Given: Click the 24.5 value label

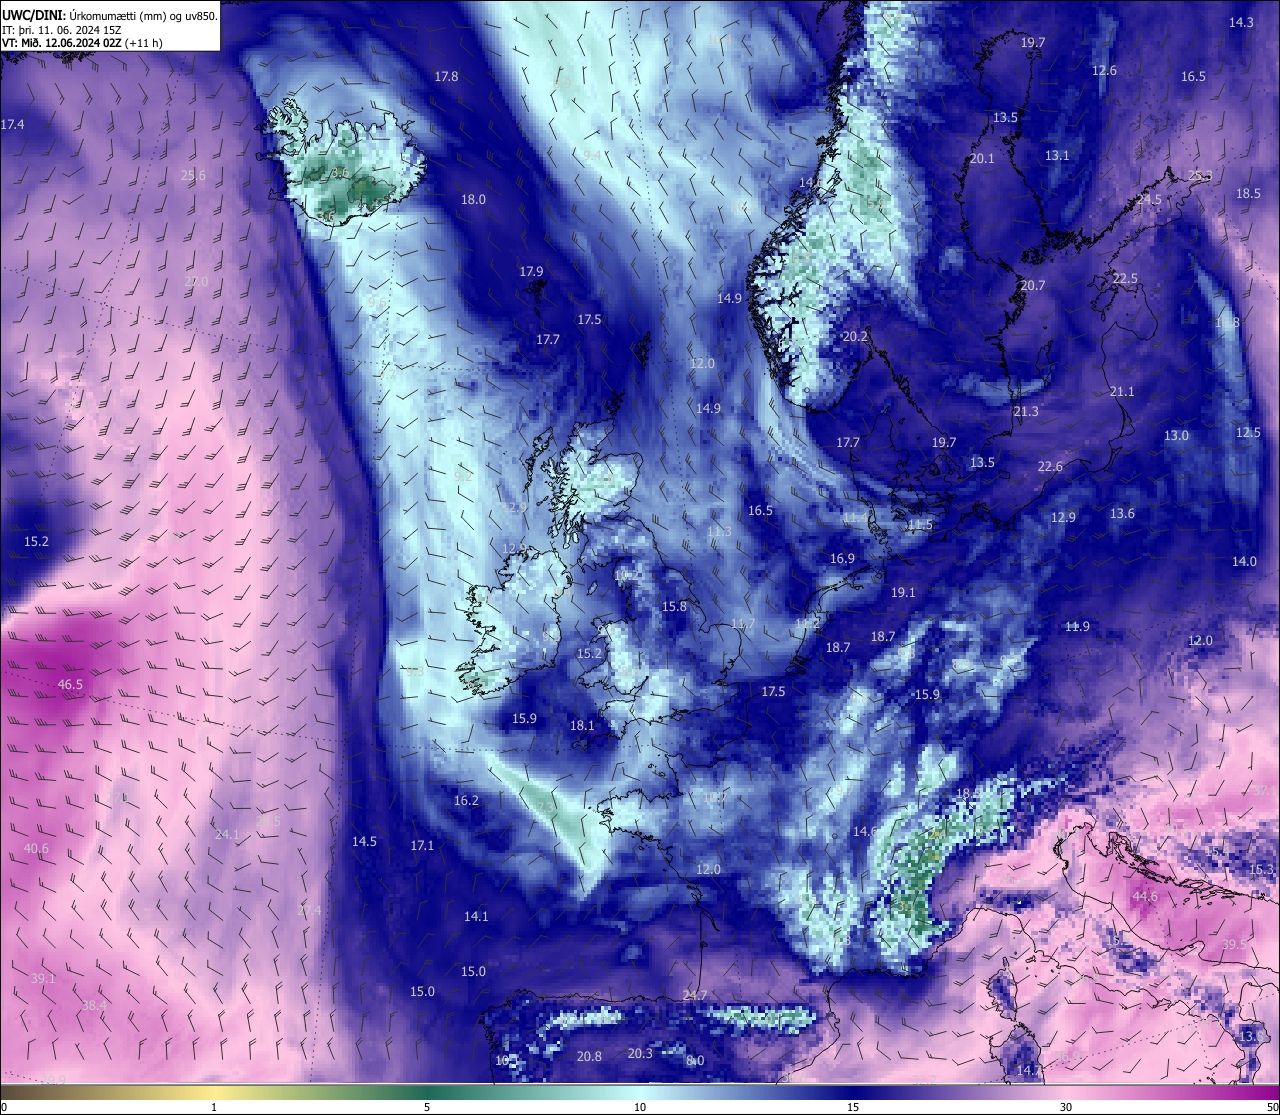Looking at the screenshot, I should pyautogui.click(x=1149, y=200).
